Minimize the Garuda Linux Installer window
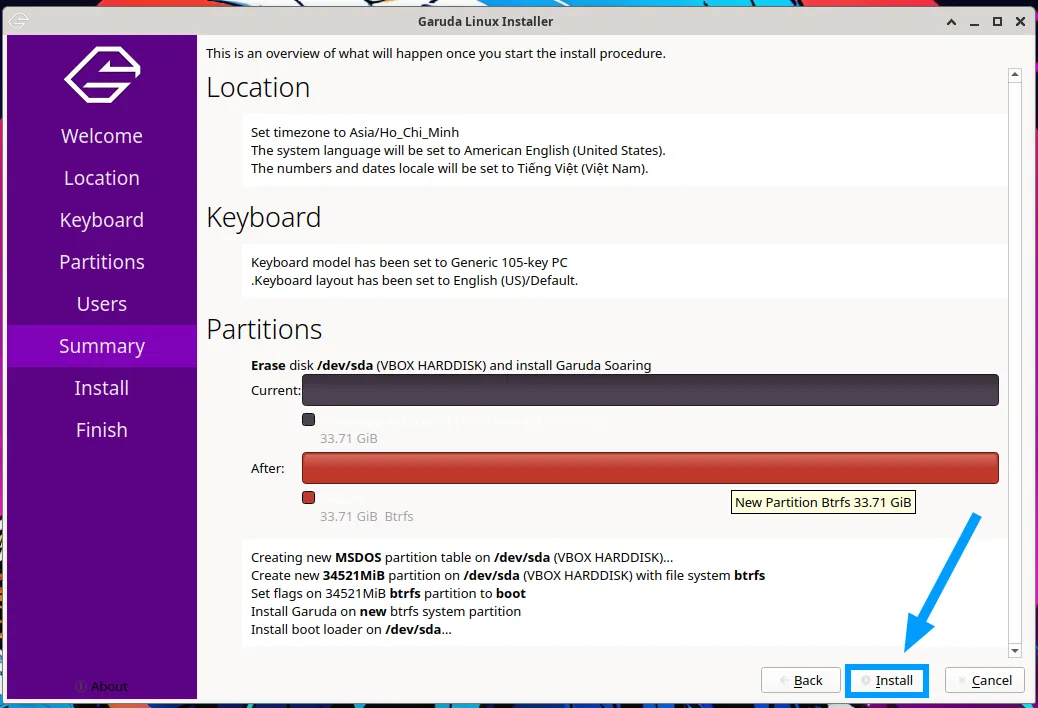Viewport: 1038px width, 708px height. click(x=974, y=22)
